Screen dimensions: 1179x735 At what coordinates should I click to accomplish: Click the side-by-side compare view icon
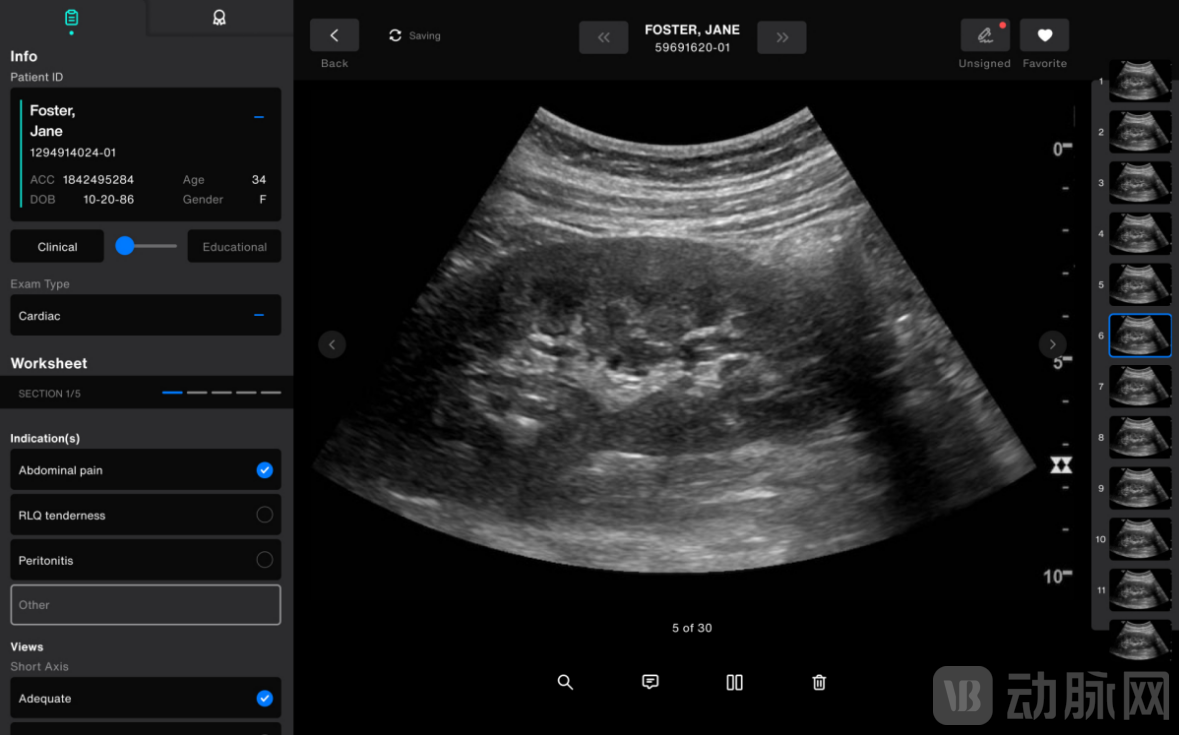coord(734,682)
